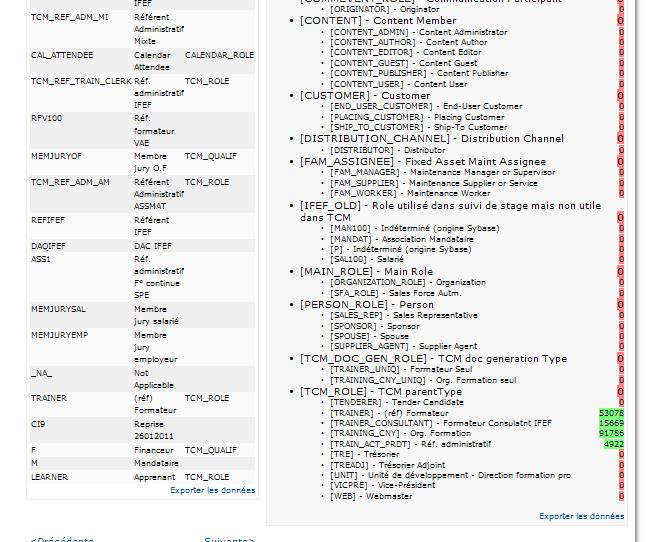The width and height of the screenshot is (664, 542).
Task: Select [TRAINER_UNIQ] Formateur Seul item
Action: tap(401, 369)
